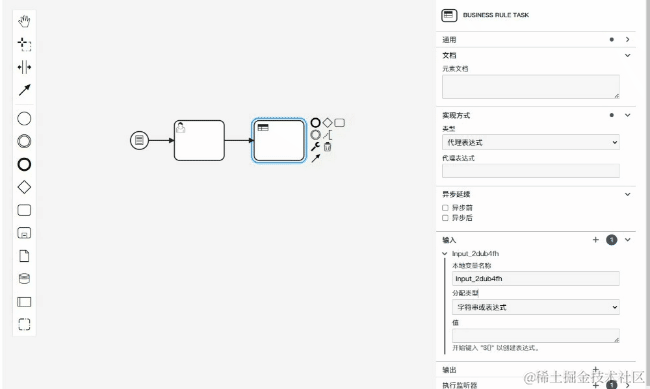Pick task rectangle from the palette
Viewport: 650px width, 389px height.
point(24,210)
